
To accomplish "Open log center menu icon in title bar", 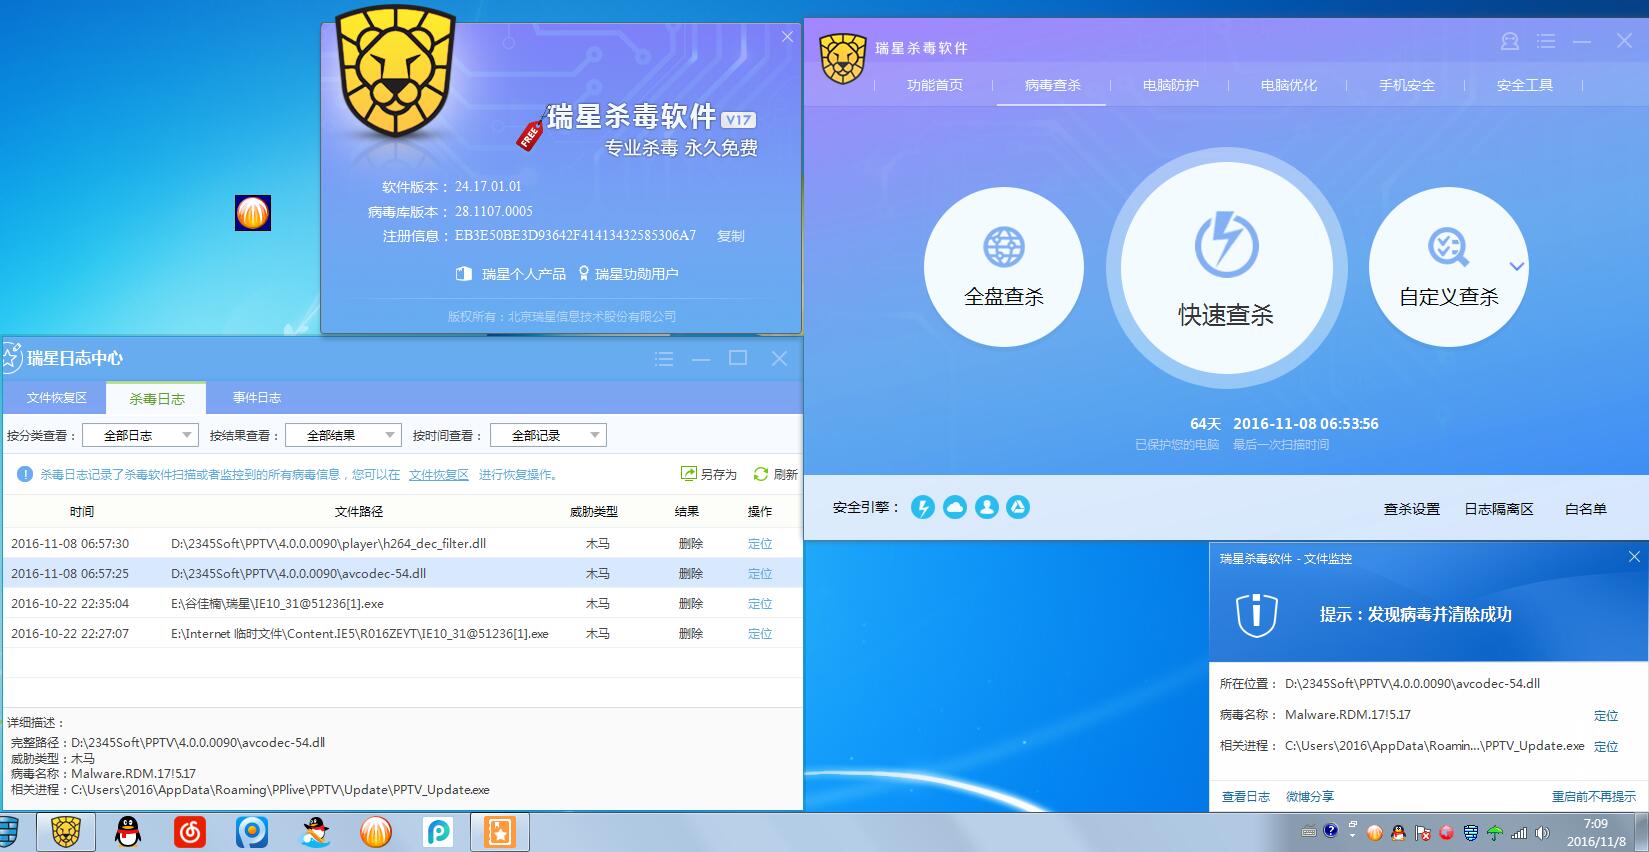I will click(664, 359).
